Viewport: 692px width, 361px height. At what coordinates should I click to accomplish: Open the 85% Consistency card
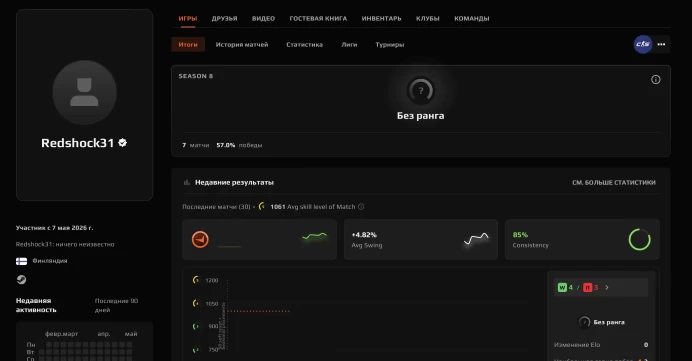click(582, 240)
